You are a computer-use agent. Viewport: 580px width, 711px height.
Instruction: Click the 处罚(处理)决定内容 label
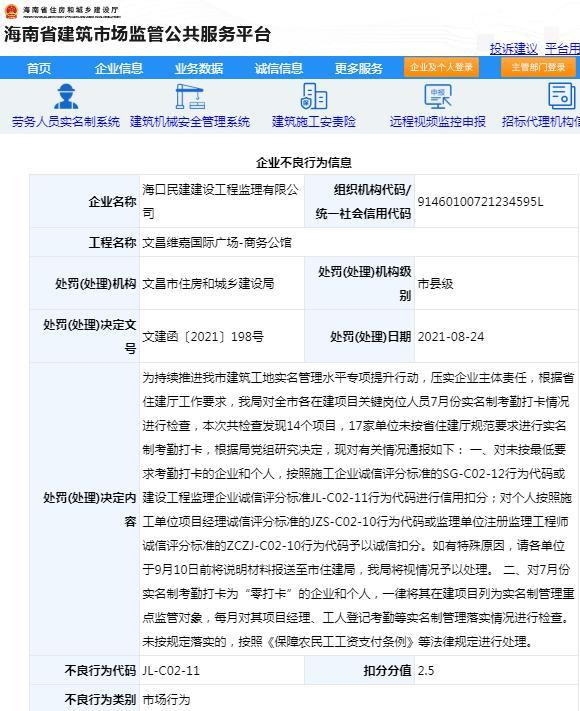pyautogui.click(x=90, y=510)
